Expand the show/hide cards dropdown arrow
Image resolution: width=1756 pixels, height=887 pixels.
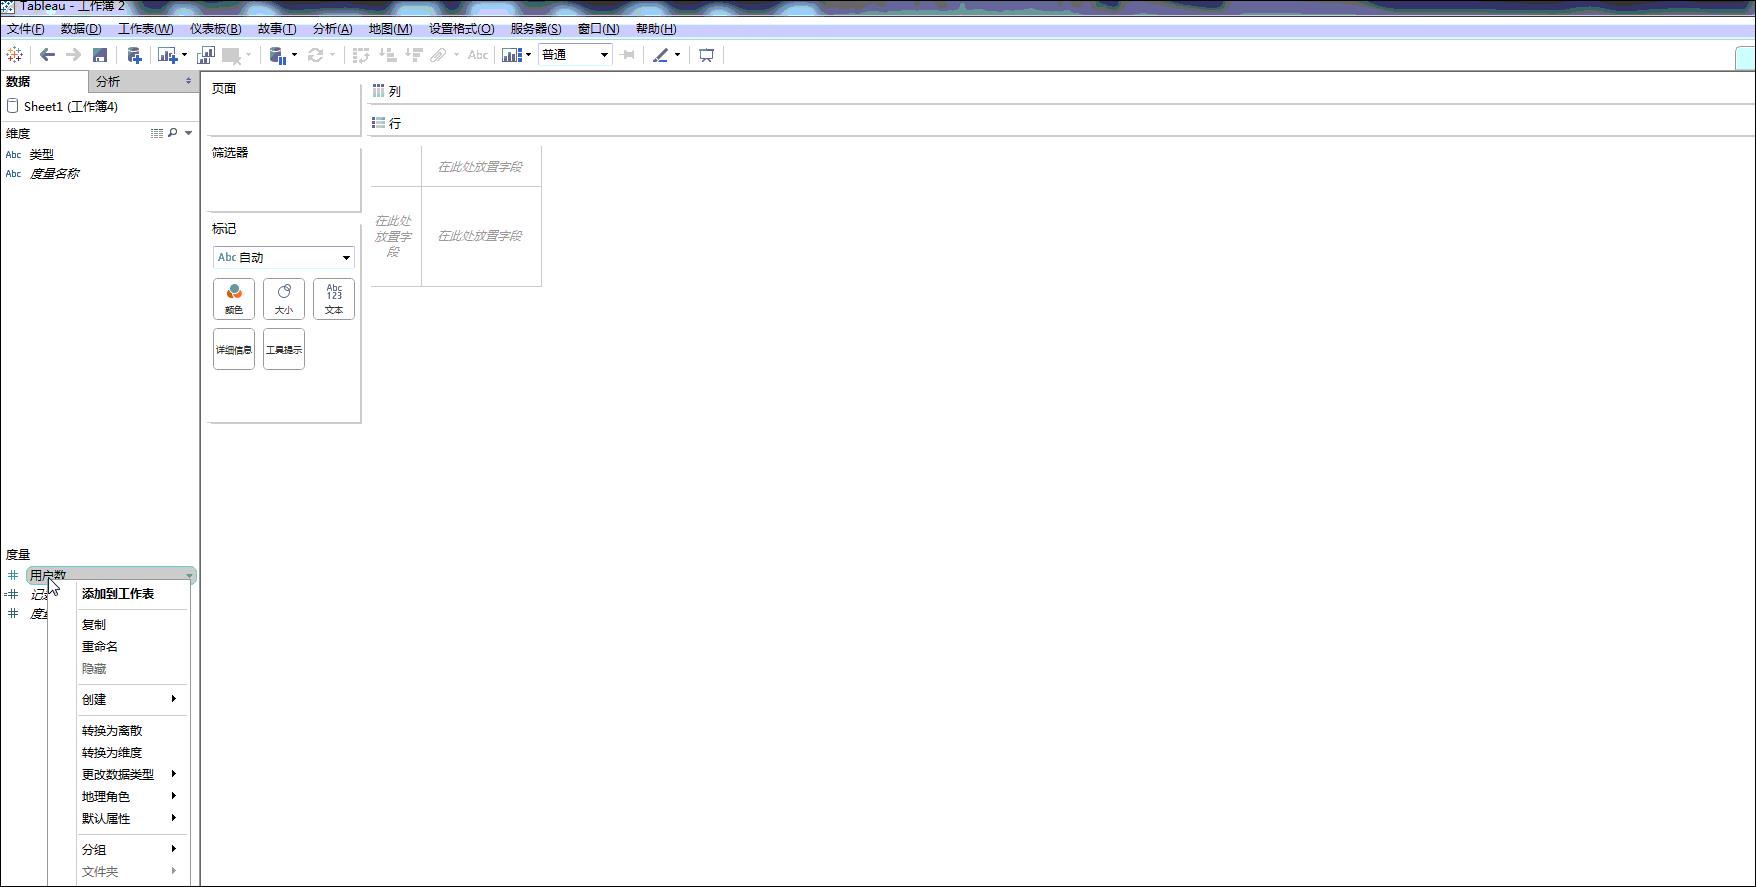click(528, 55)
